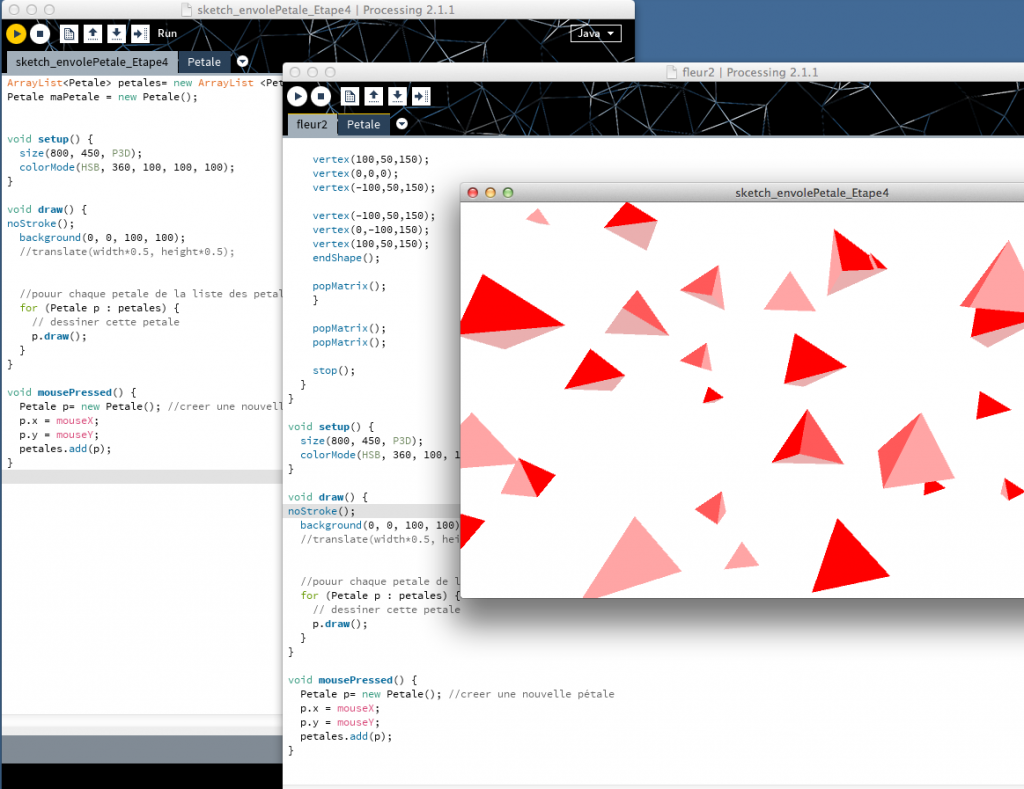Image resolution: width=1024 pixels, height=789 pixels.
Task: Click the Save icon in fleur2 toolbar
Action: [x=397, y=96]
